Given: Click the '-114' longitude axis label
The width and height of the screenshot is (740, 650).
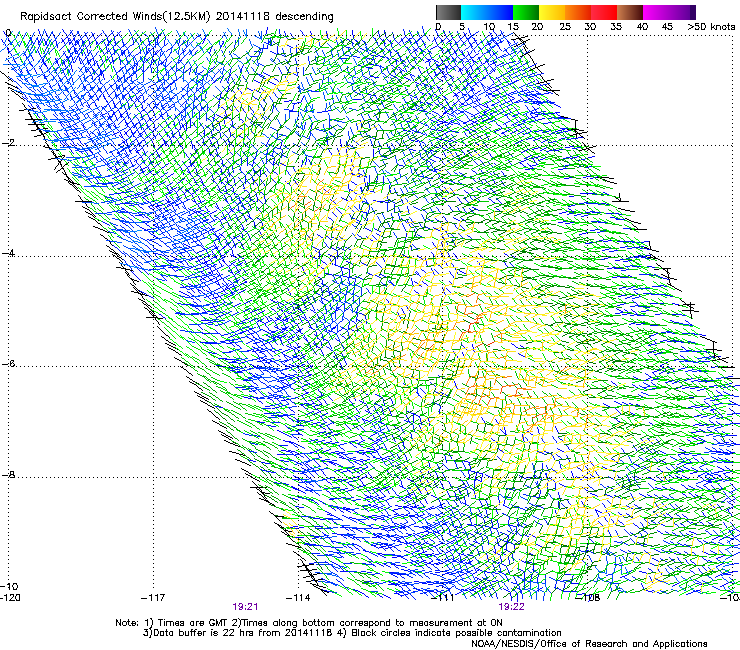Looking at the screenshot, I should [298, 598].
